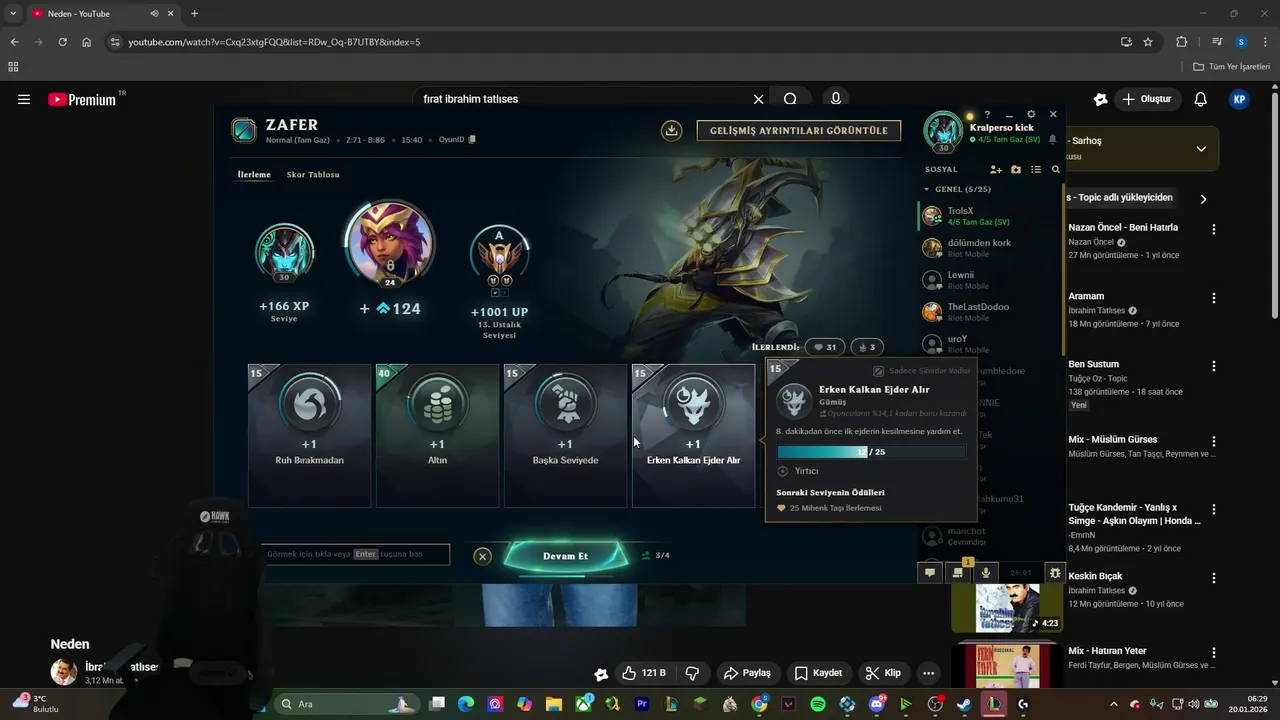Show hidden system tray icons chevron
This screenshot has height=720, width=1280.
1114,704
